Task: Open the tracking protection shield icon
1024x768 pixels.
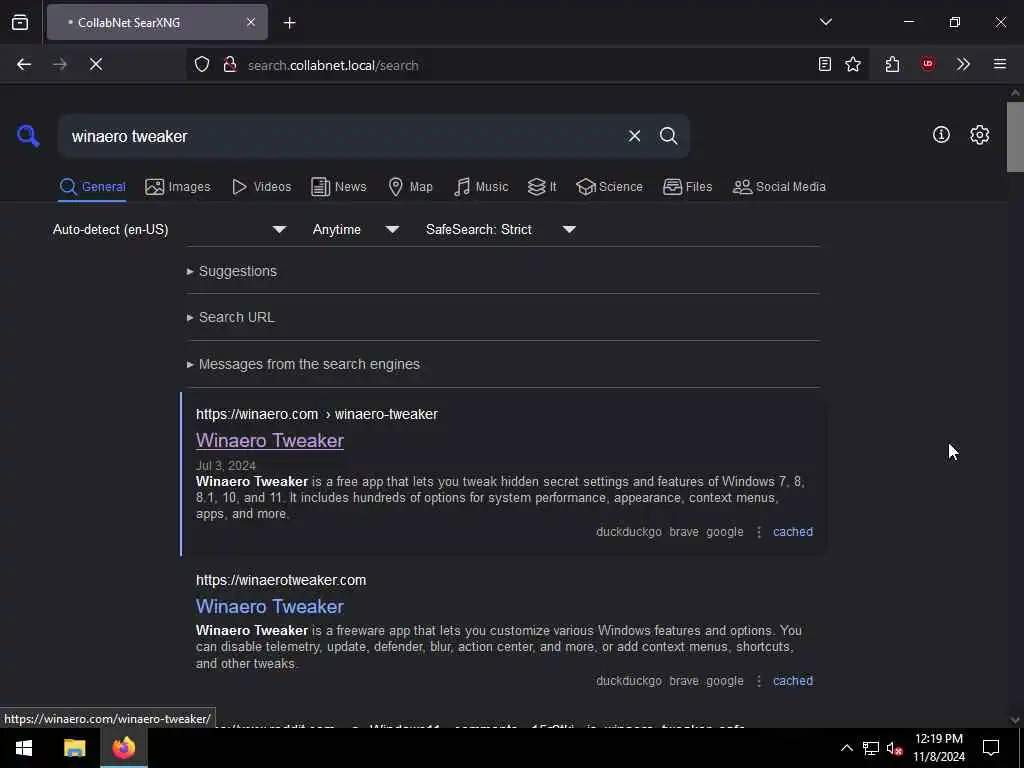Action: (x=202, y=64)
